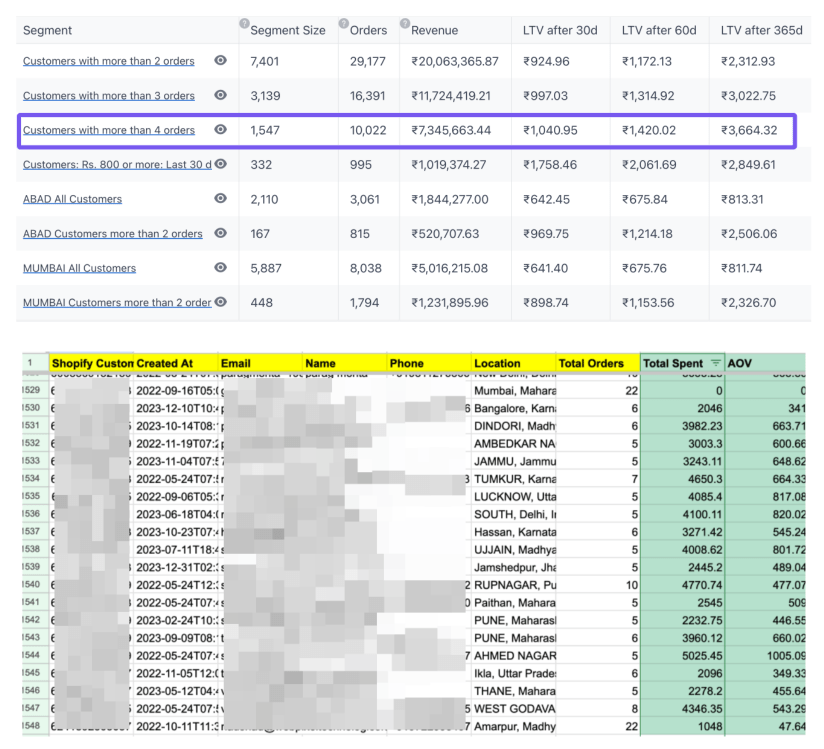Image resolution: width=824 pixels, height=749 pixels.
Task: Select the 'Total Orders' spreadsheet header cell
Action: coord(599,363)
